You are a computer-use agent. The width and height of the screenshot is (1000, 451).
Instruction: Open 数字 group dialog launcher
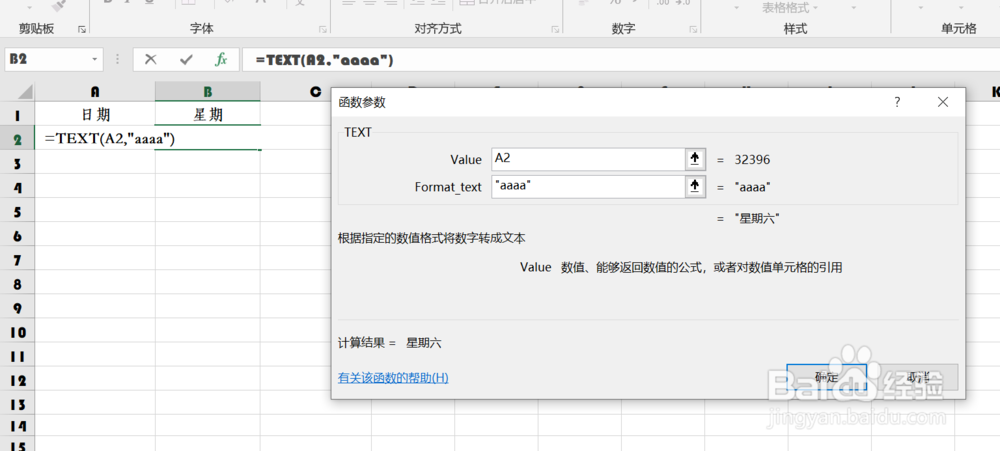click(x=693, y=29)
